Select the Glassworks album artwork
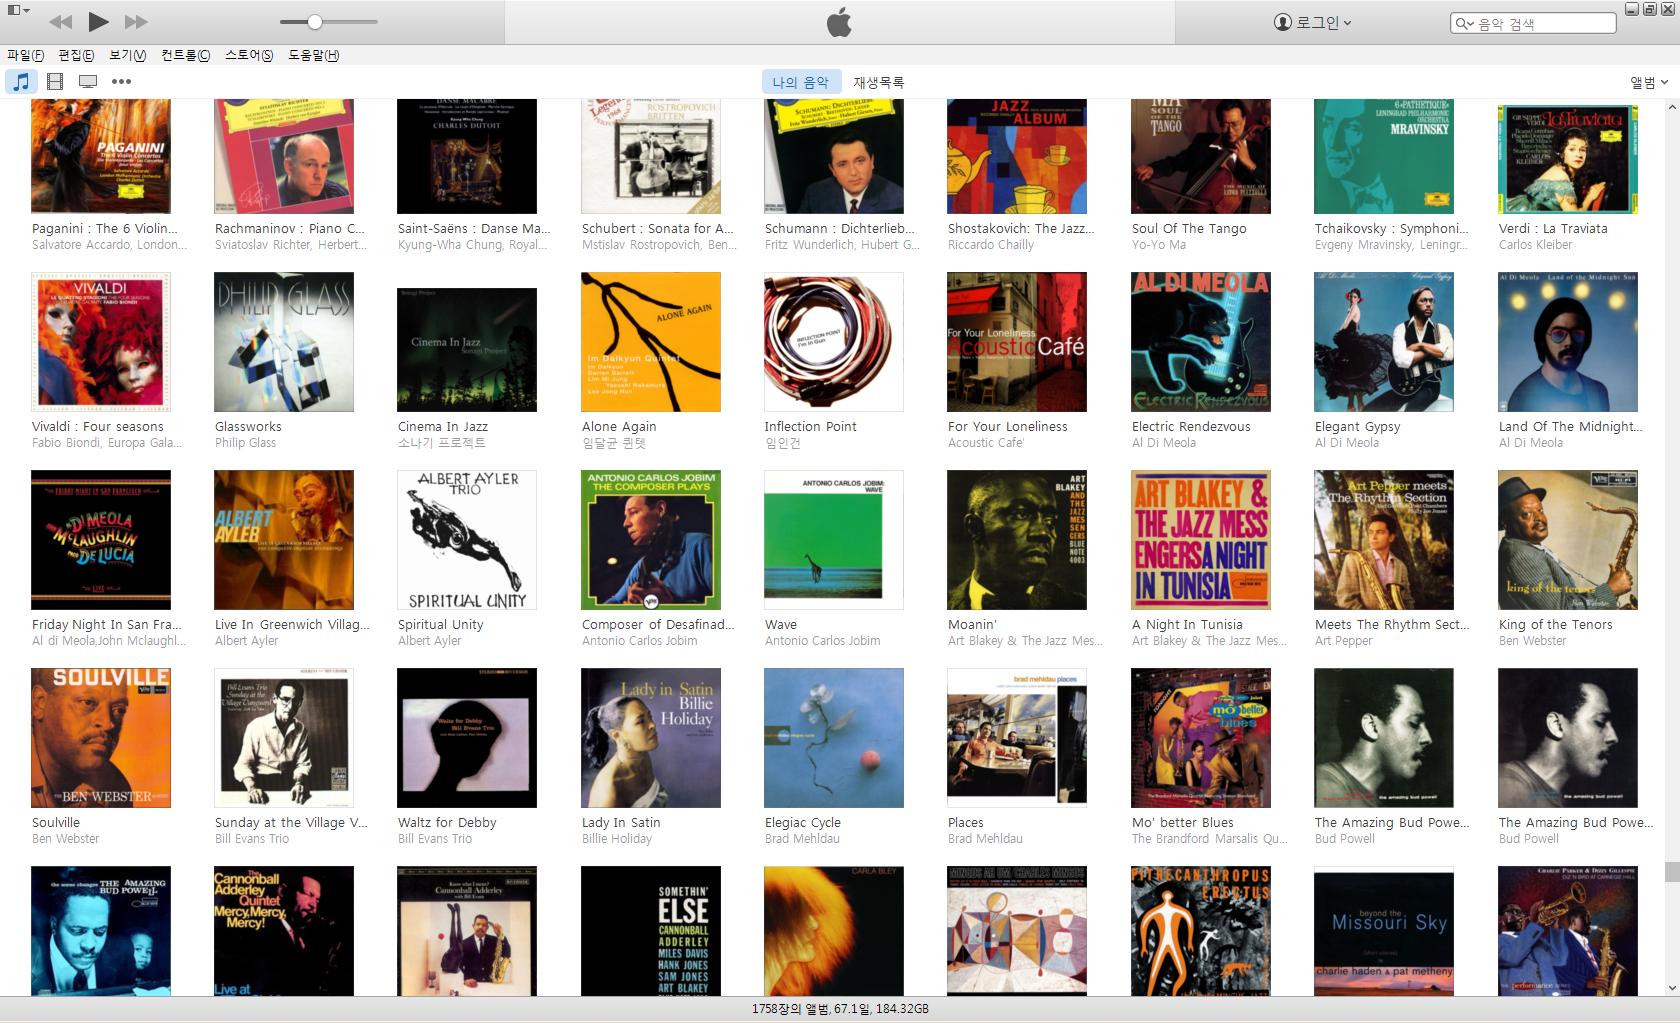The image size is (1680, 1023). pos(284,342)
